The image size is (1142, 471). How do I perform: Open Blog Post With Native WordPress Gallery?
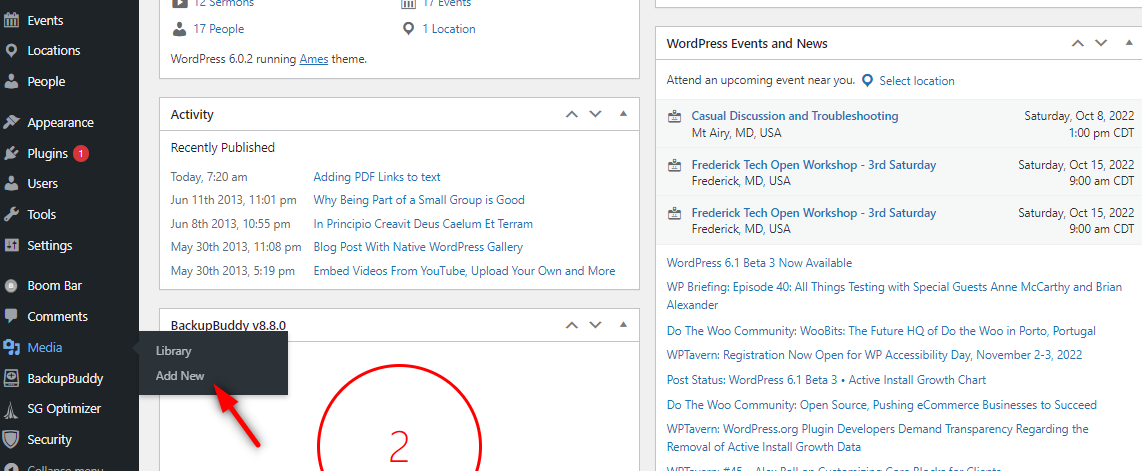click(x=418, y=248)
